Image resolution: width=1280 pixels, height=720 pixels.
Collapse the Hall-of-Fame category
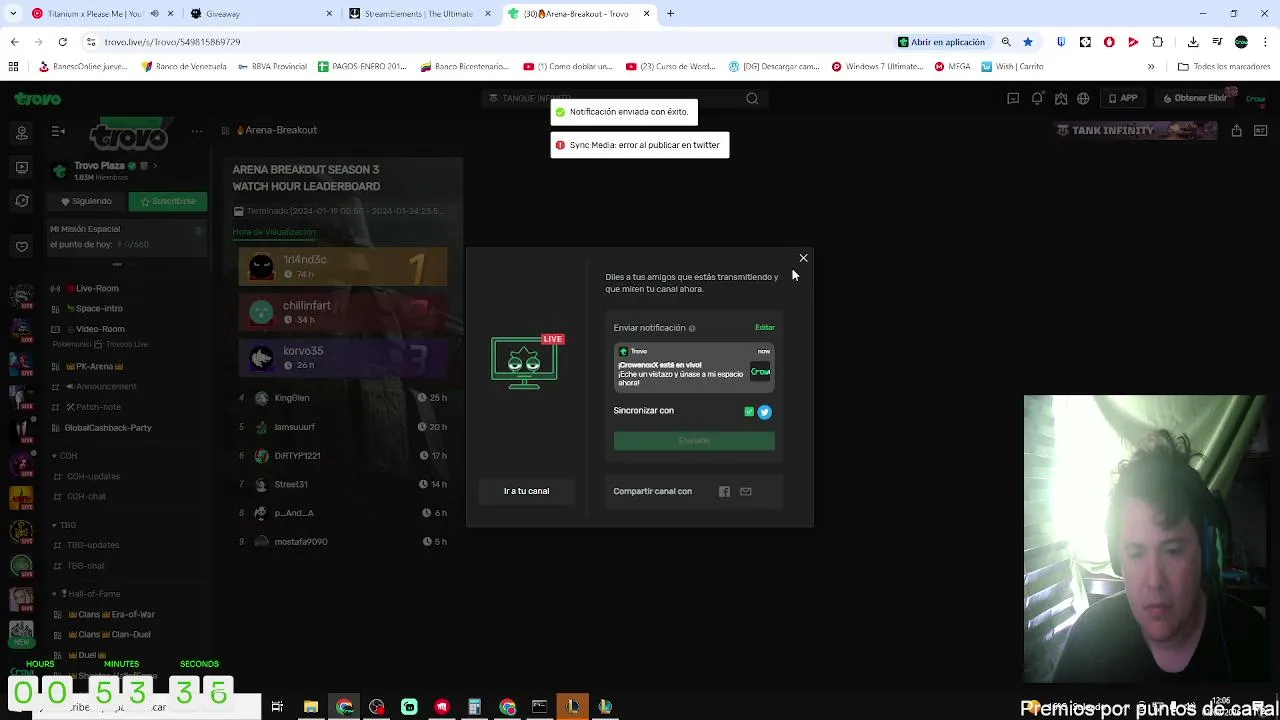coord(86,594)
